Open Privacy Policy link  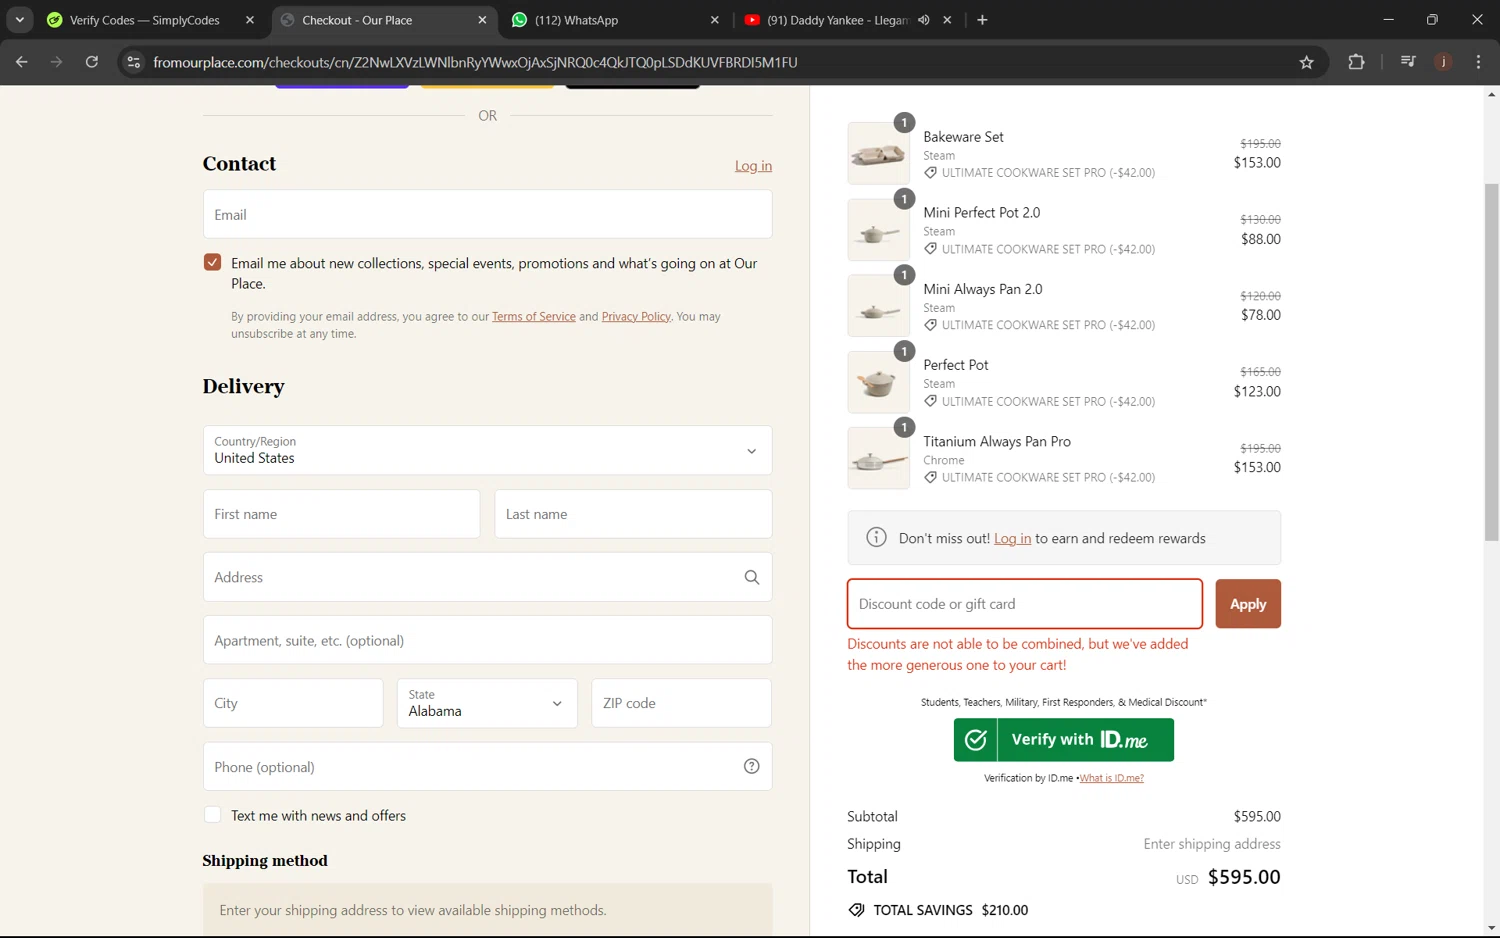coord(636,316)
